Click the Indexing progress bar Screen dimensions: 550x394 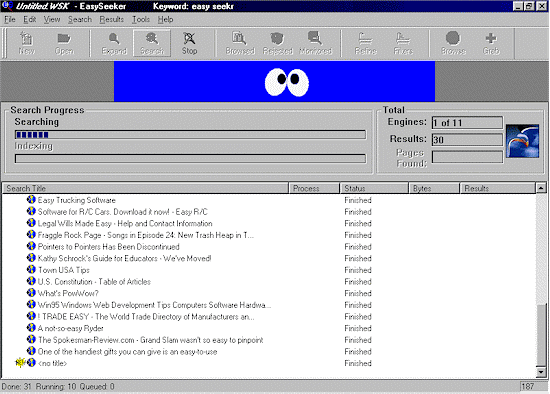coord(190,159)
